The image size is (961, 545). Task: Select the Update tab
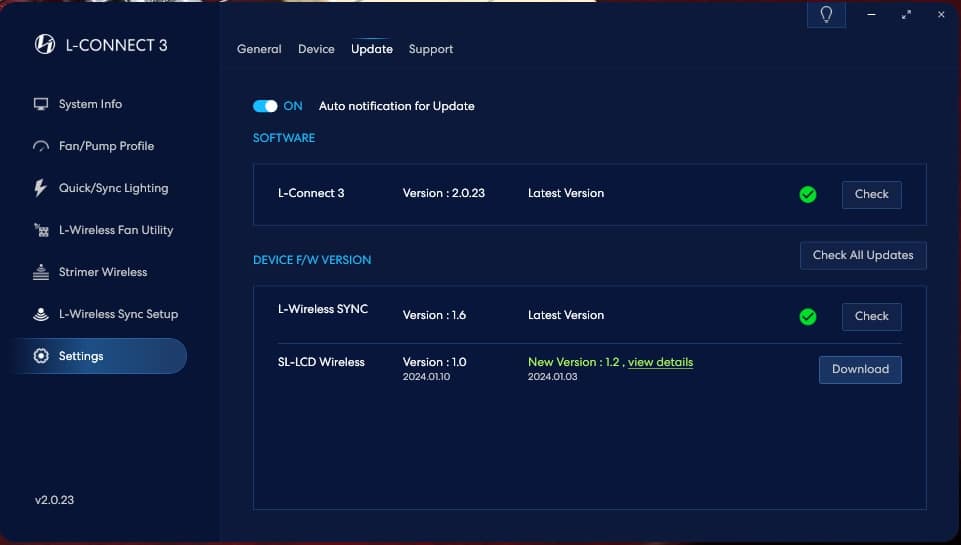(x=372, y=49)
